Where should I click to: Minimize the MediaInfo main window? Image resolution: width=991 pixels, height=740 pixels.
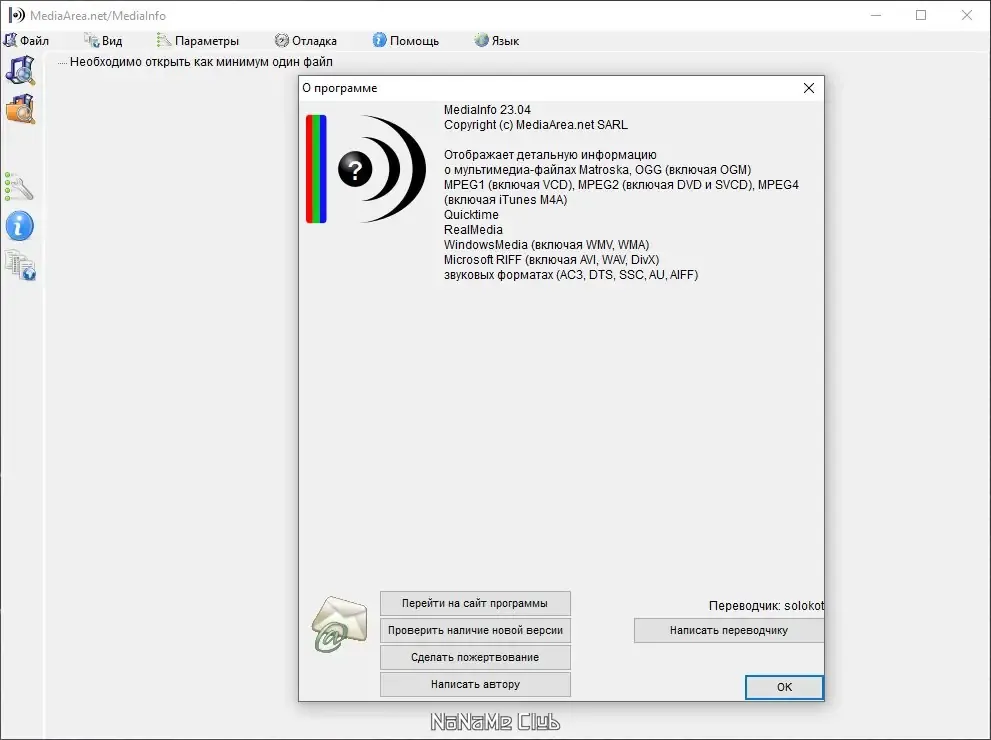tap(876, 15)
